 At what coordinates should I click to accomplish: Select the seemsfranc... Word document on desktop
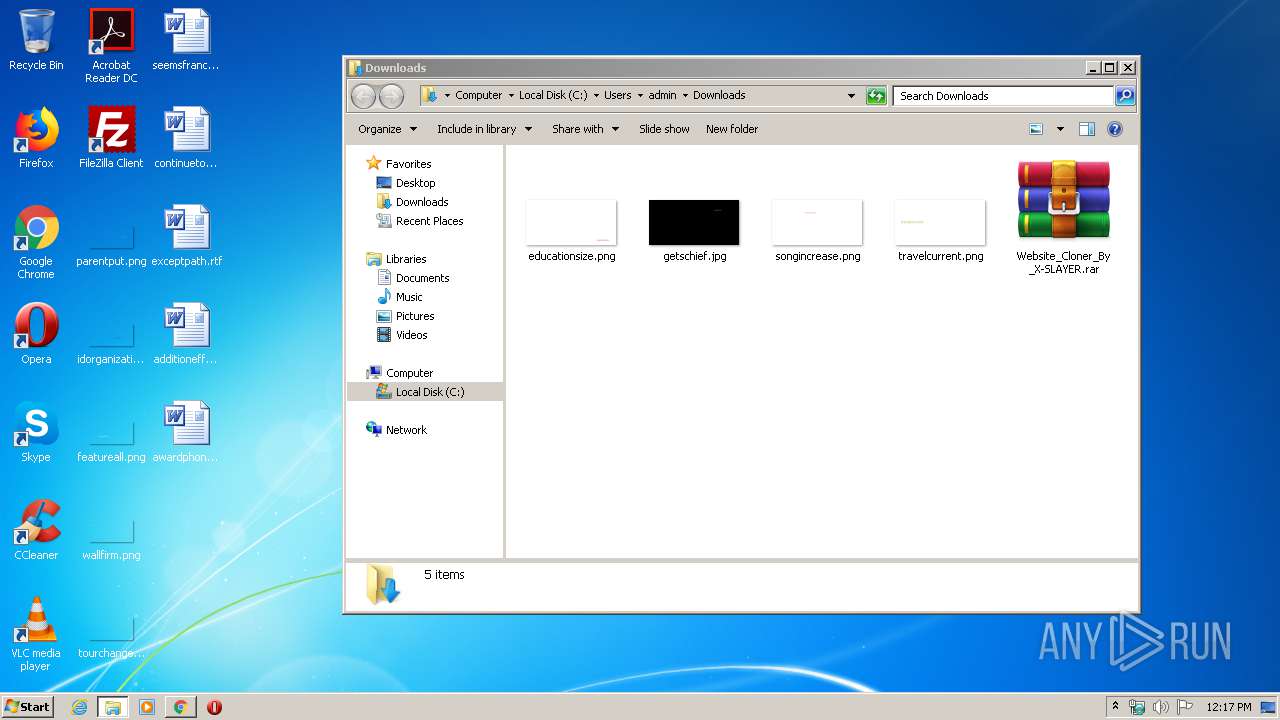[x=187, y=40]
